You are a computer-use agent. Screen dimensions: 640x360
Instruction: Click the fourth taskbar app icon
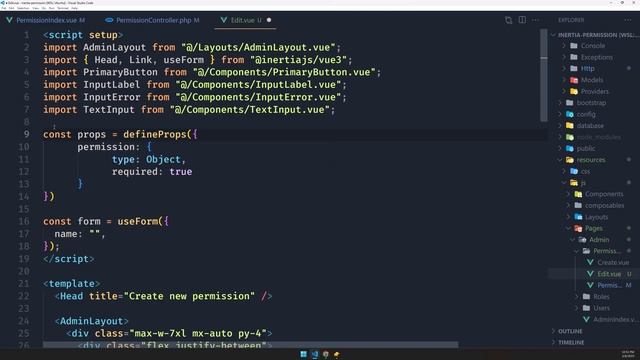tap(337, 354)
